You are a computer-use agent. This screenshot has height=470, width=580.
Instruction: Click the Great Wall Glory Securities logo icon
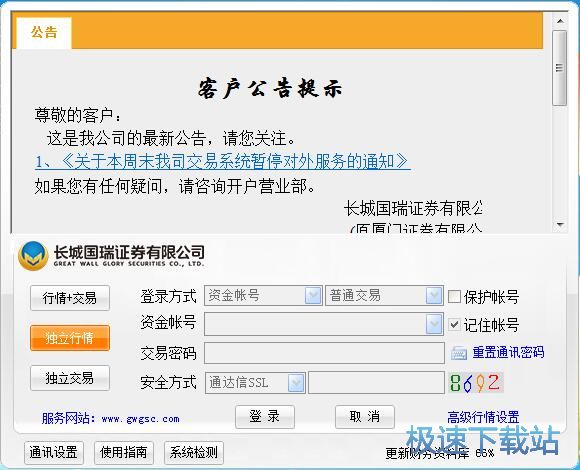tap(33, 256)
